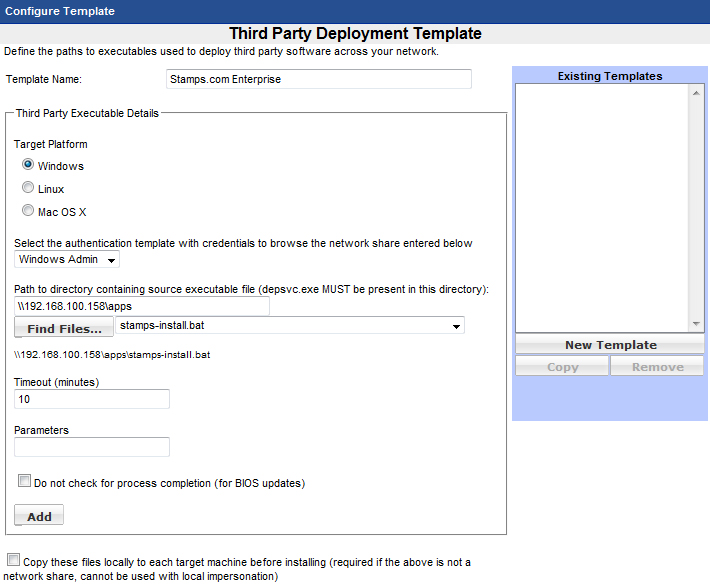710x587 pixels.
Task: Toggle the small checkbox beside Find Files
Action: click(x=19, y=337)
